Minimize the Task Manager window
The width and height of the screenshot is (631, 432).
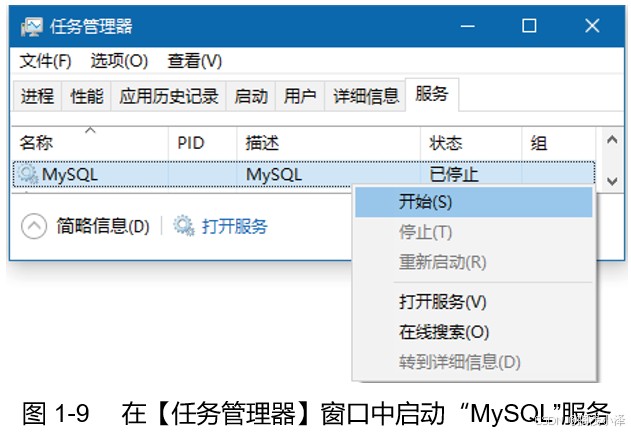[x=467, y=26]
